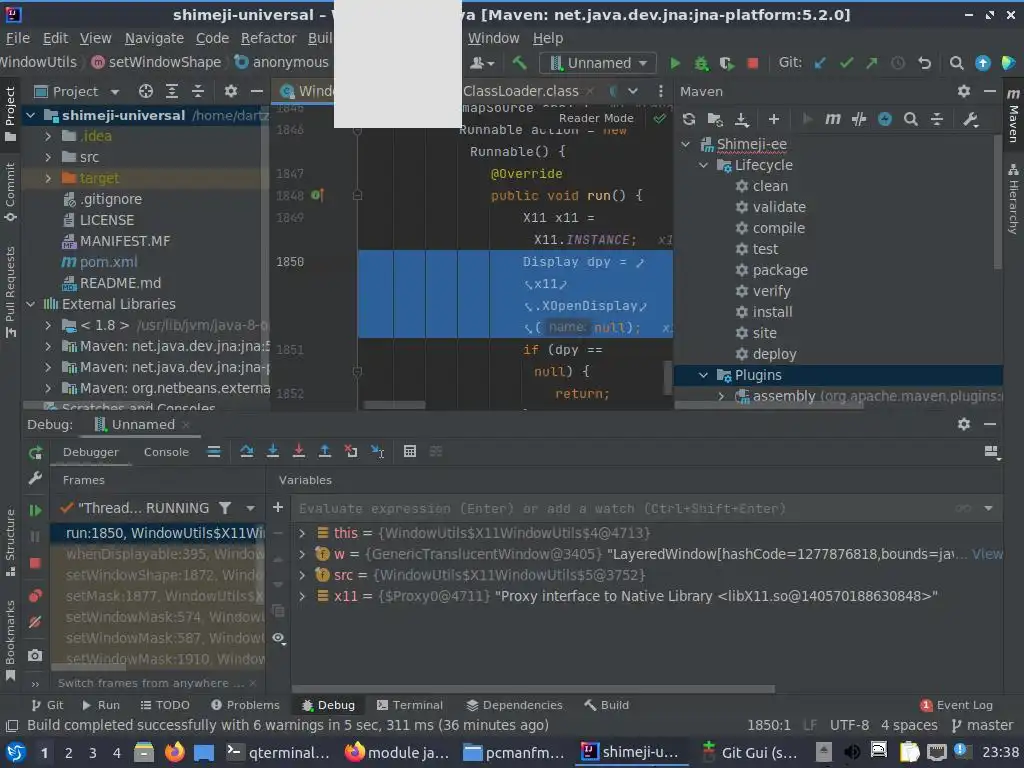
Task: Resume program in the debug sidebar
Action: 35,510
